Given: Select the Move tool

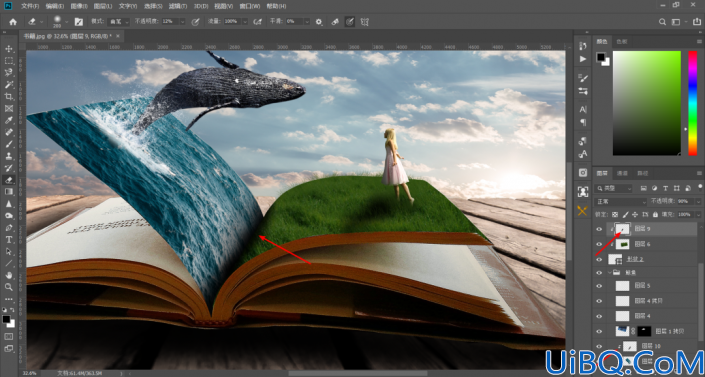Looking at the screenshot, I should click(x=9, y=49).
